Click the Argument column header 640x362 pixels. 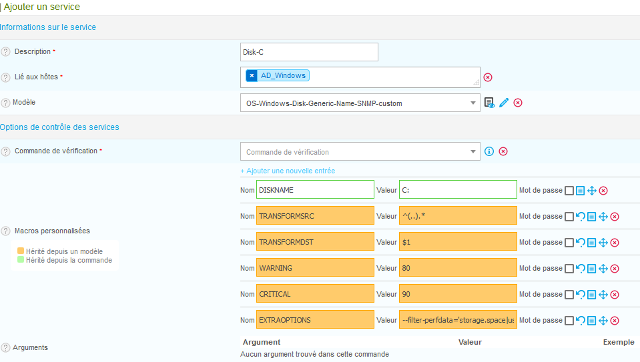pos(262,342)
